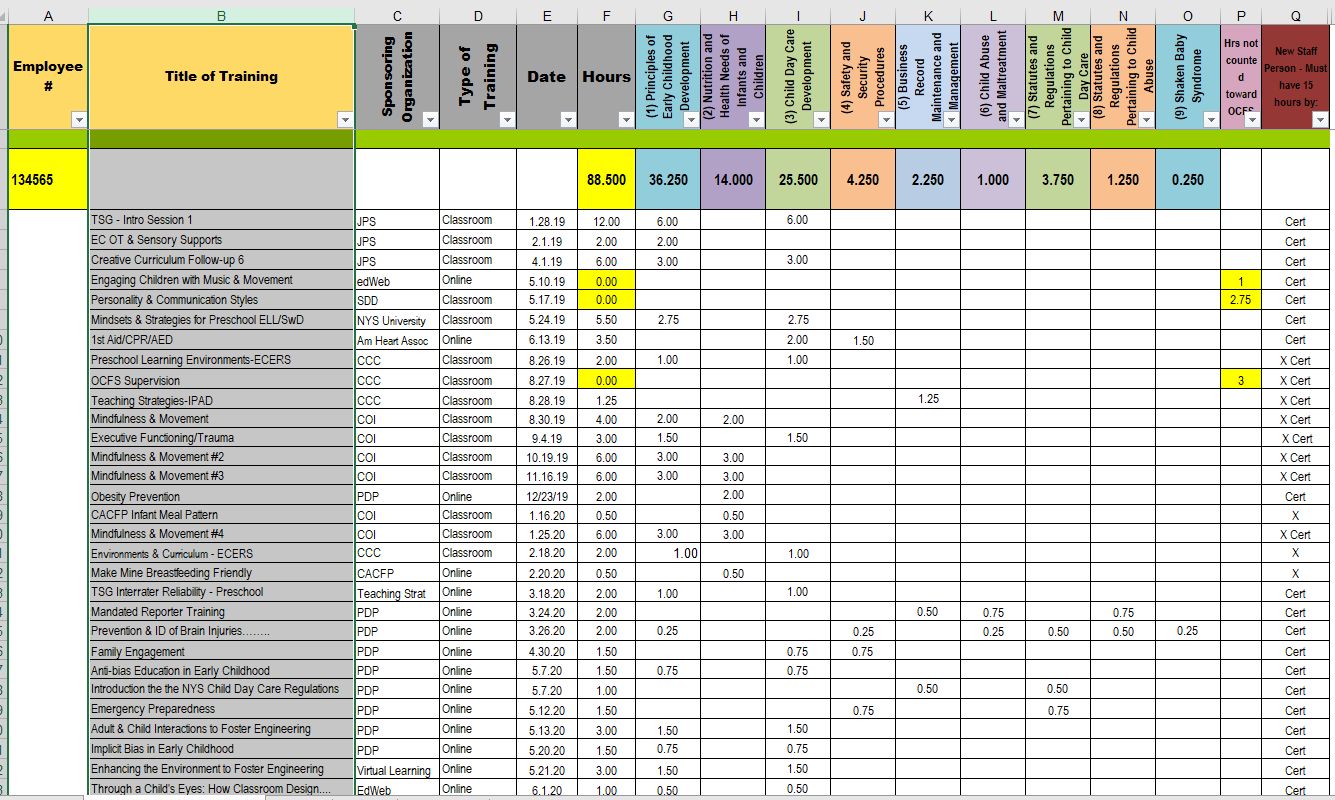Select column H header
Image resolution: width=1335 pixels, height=800 pixels.
pyautogui.click(x=733, y=15)
